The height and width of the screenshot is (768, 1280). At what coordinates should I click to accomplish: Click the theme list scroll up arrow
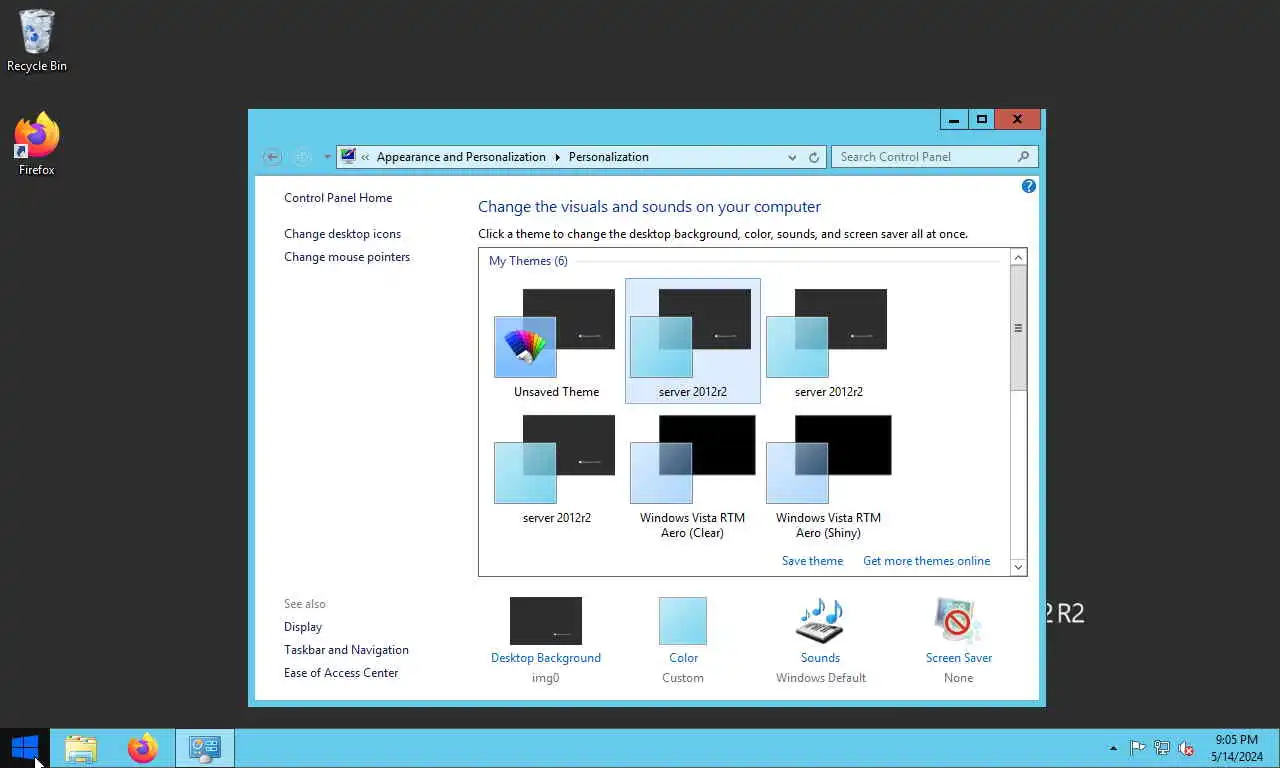1018,258
